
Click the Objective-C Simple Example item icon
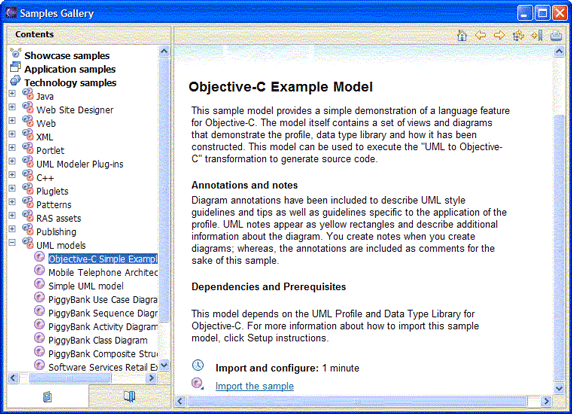click(39, 257)
